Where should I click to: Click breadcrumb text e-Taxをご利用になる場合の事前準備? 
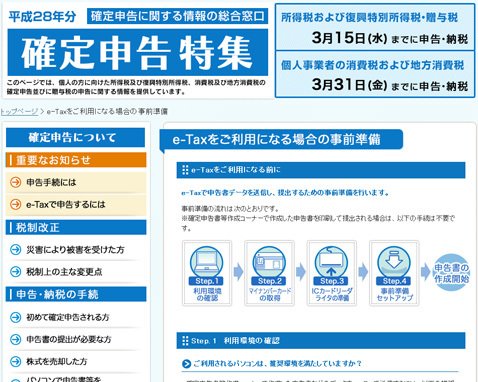tap(107, 111)
